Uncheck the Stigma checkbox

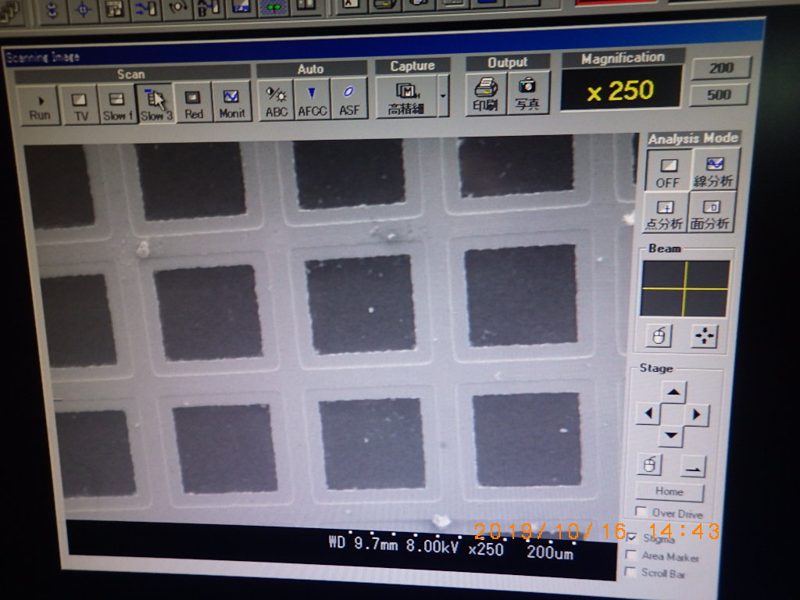632,537
